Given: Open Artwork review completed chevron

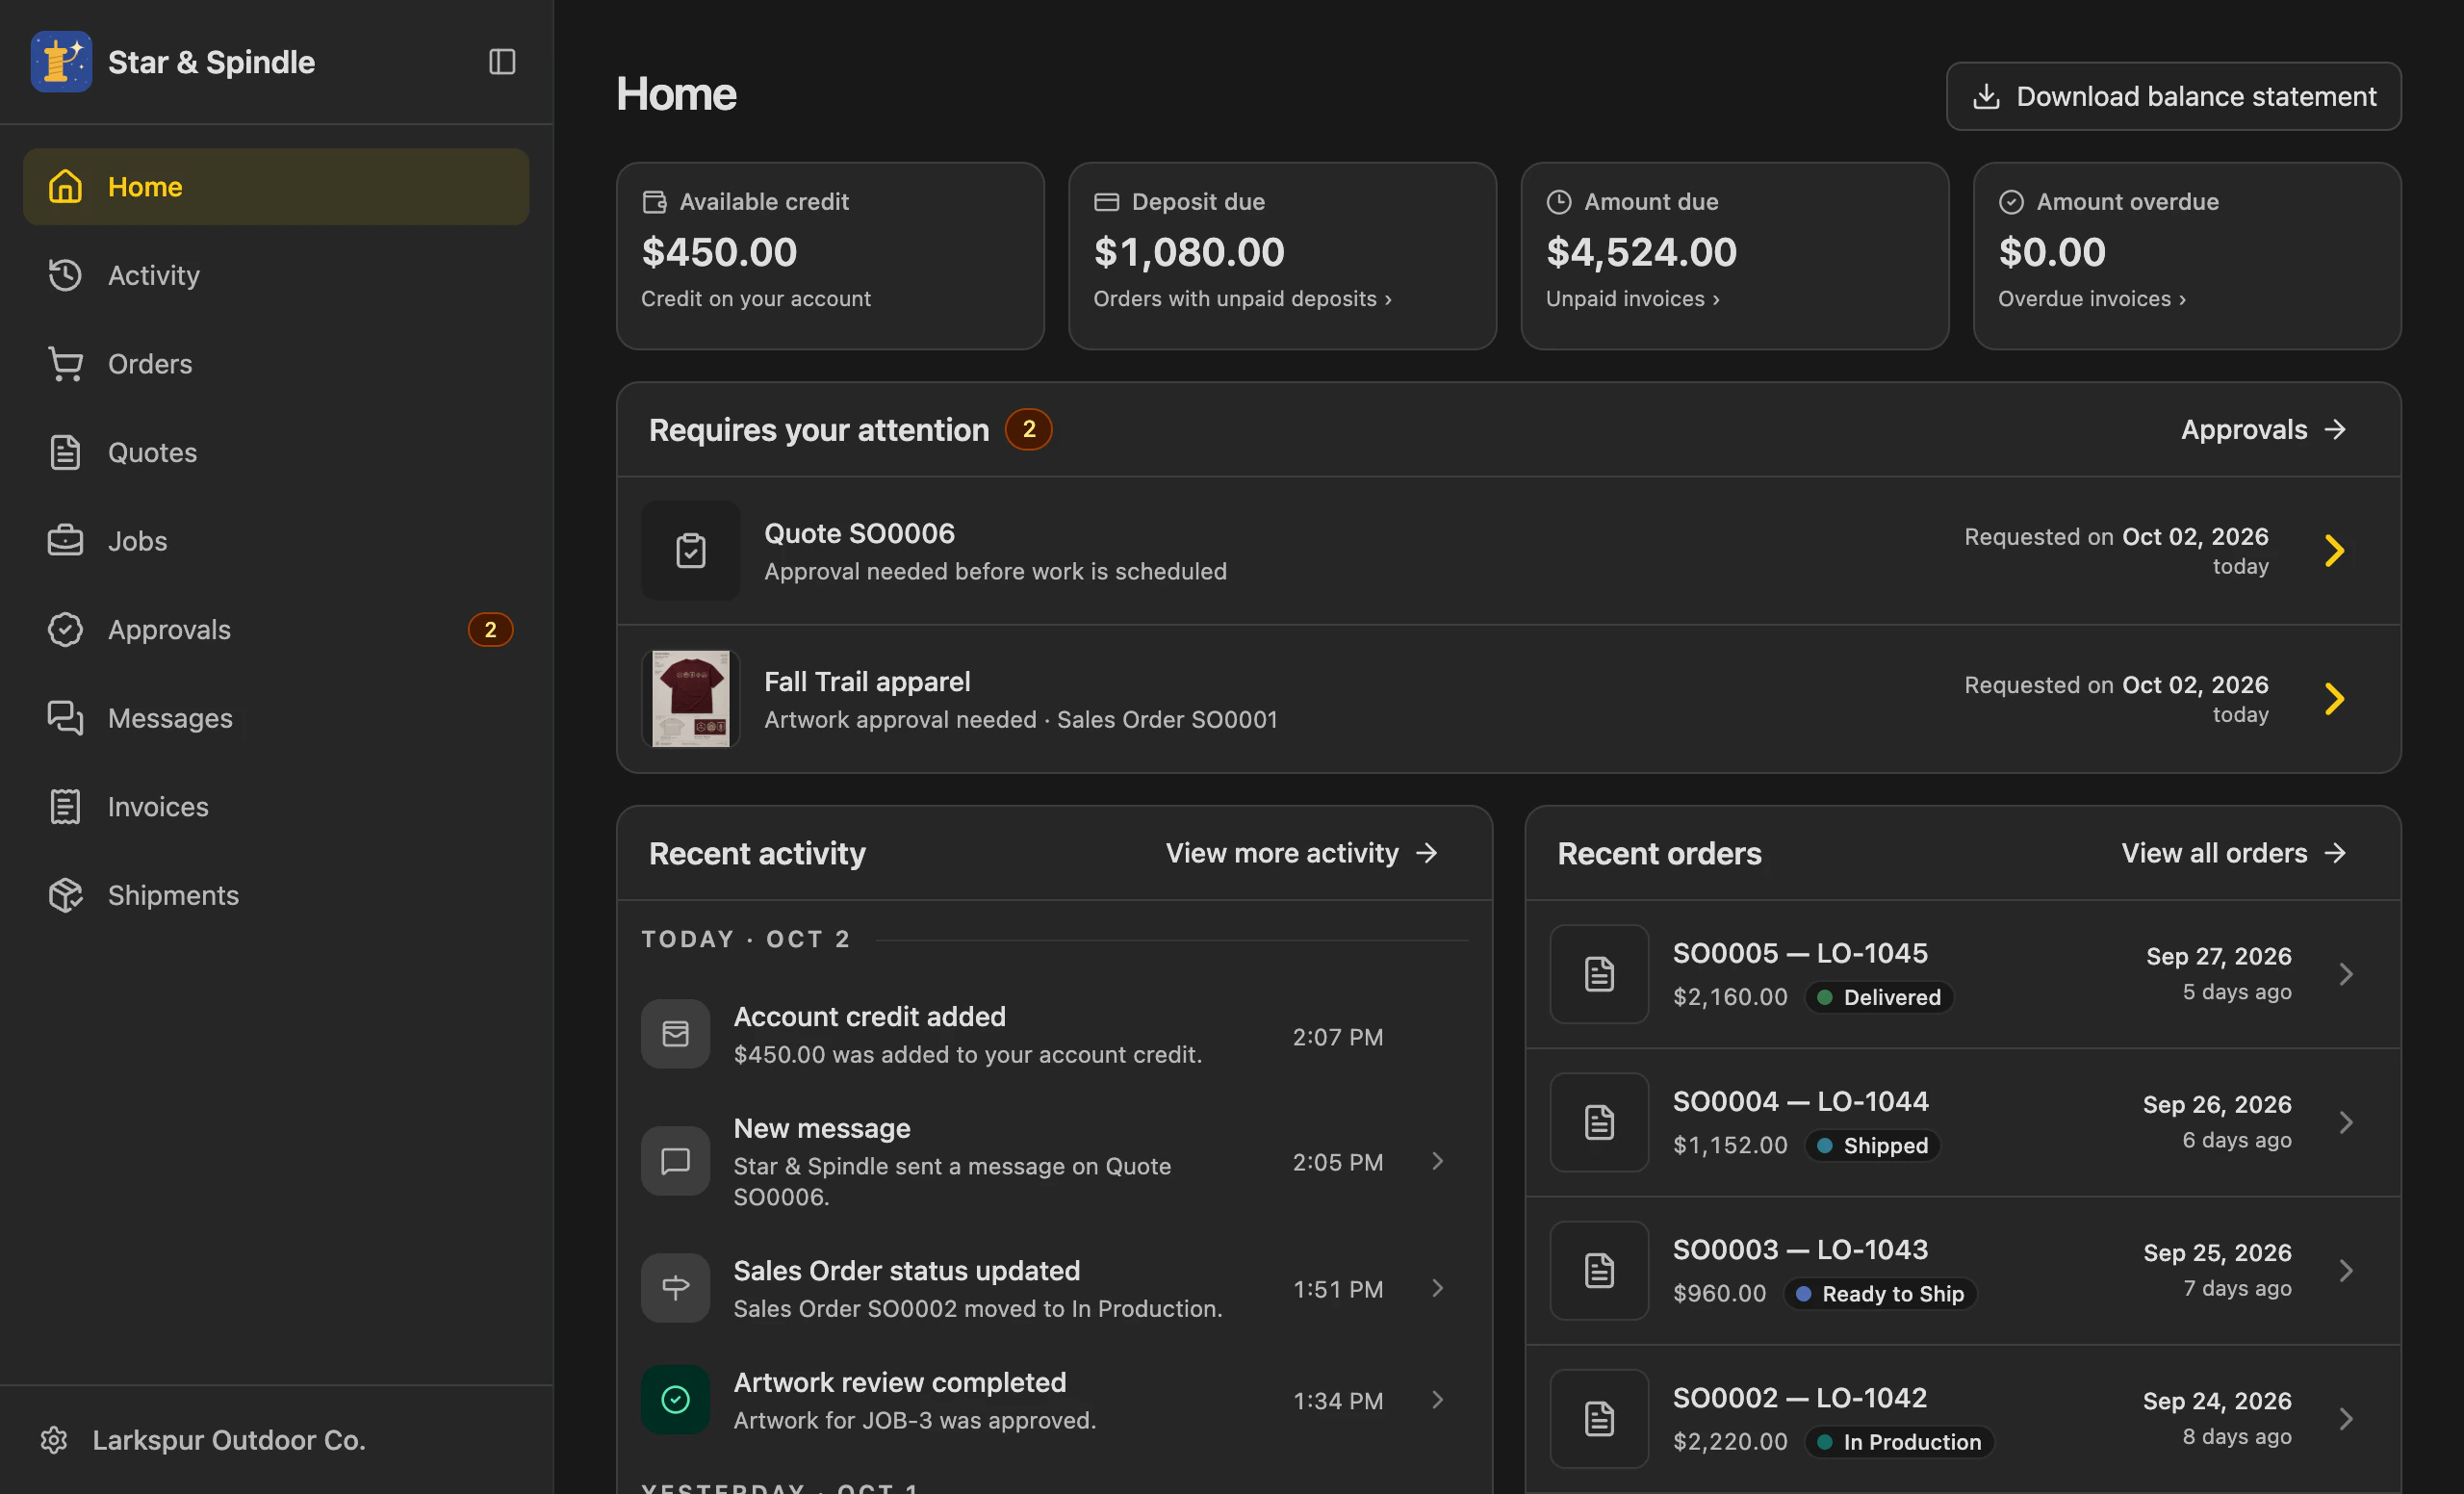Looking at the screenshot, I should pyautogui.click(x=1437, y=1400).
